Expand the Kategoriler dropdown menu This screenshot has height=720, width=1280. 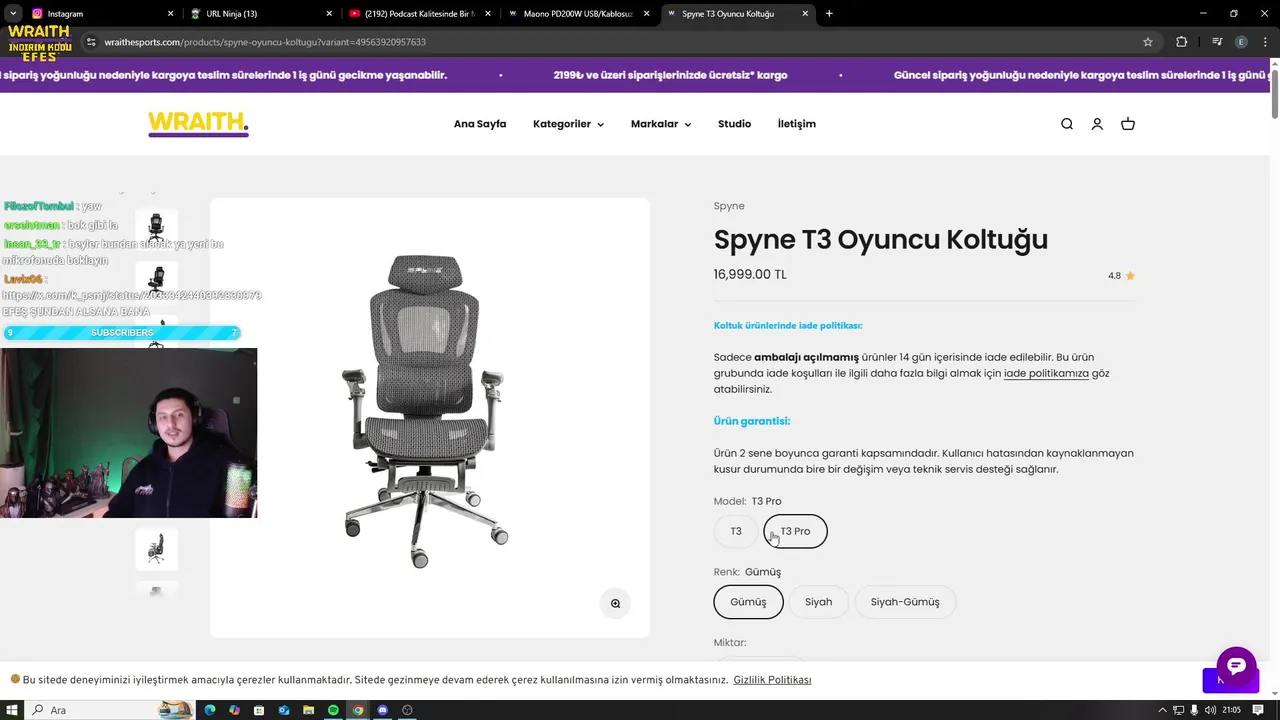[x=568, y=124]
